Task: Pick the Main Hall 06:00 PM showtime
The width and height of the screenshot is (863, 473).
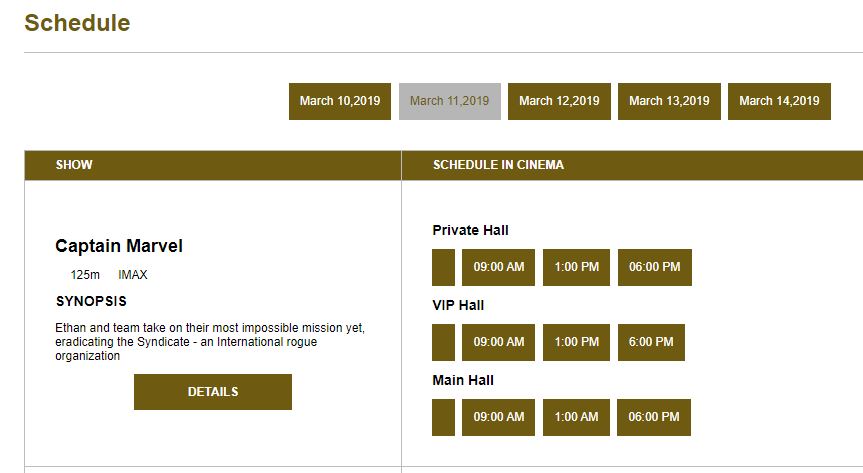Action: (654, 417)
